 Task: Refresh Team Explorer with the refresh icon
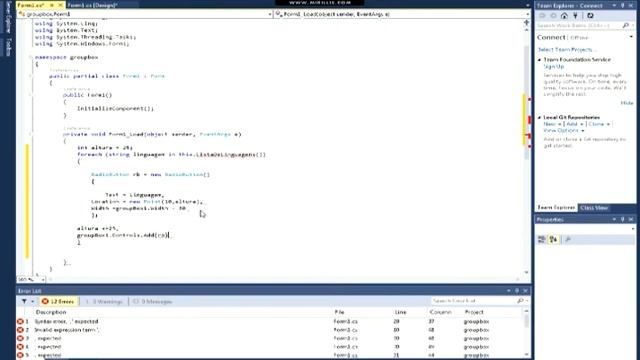(590, 16)
